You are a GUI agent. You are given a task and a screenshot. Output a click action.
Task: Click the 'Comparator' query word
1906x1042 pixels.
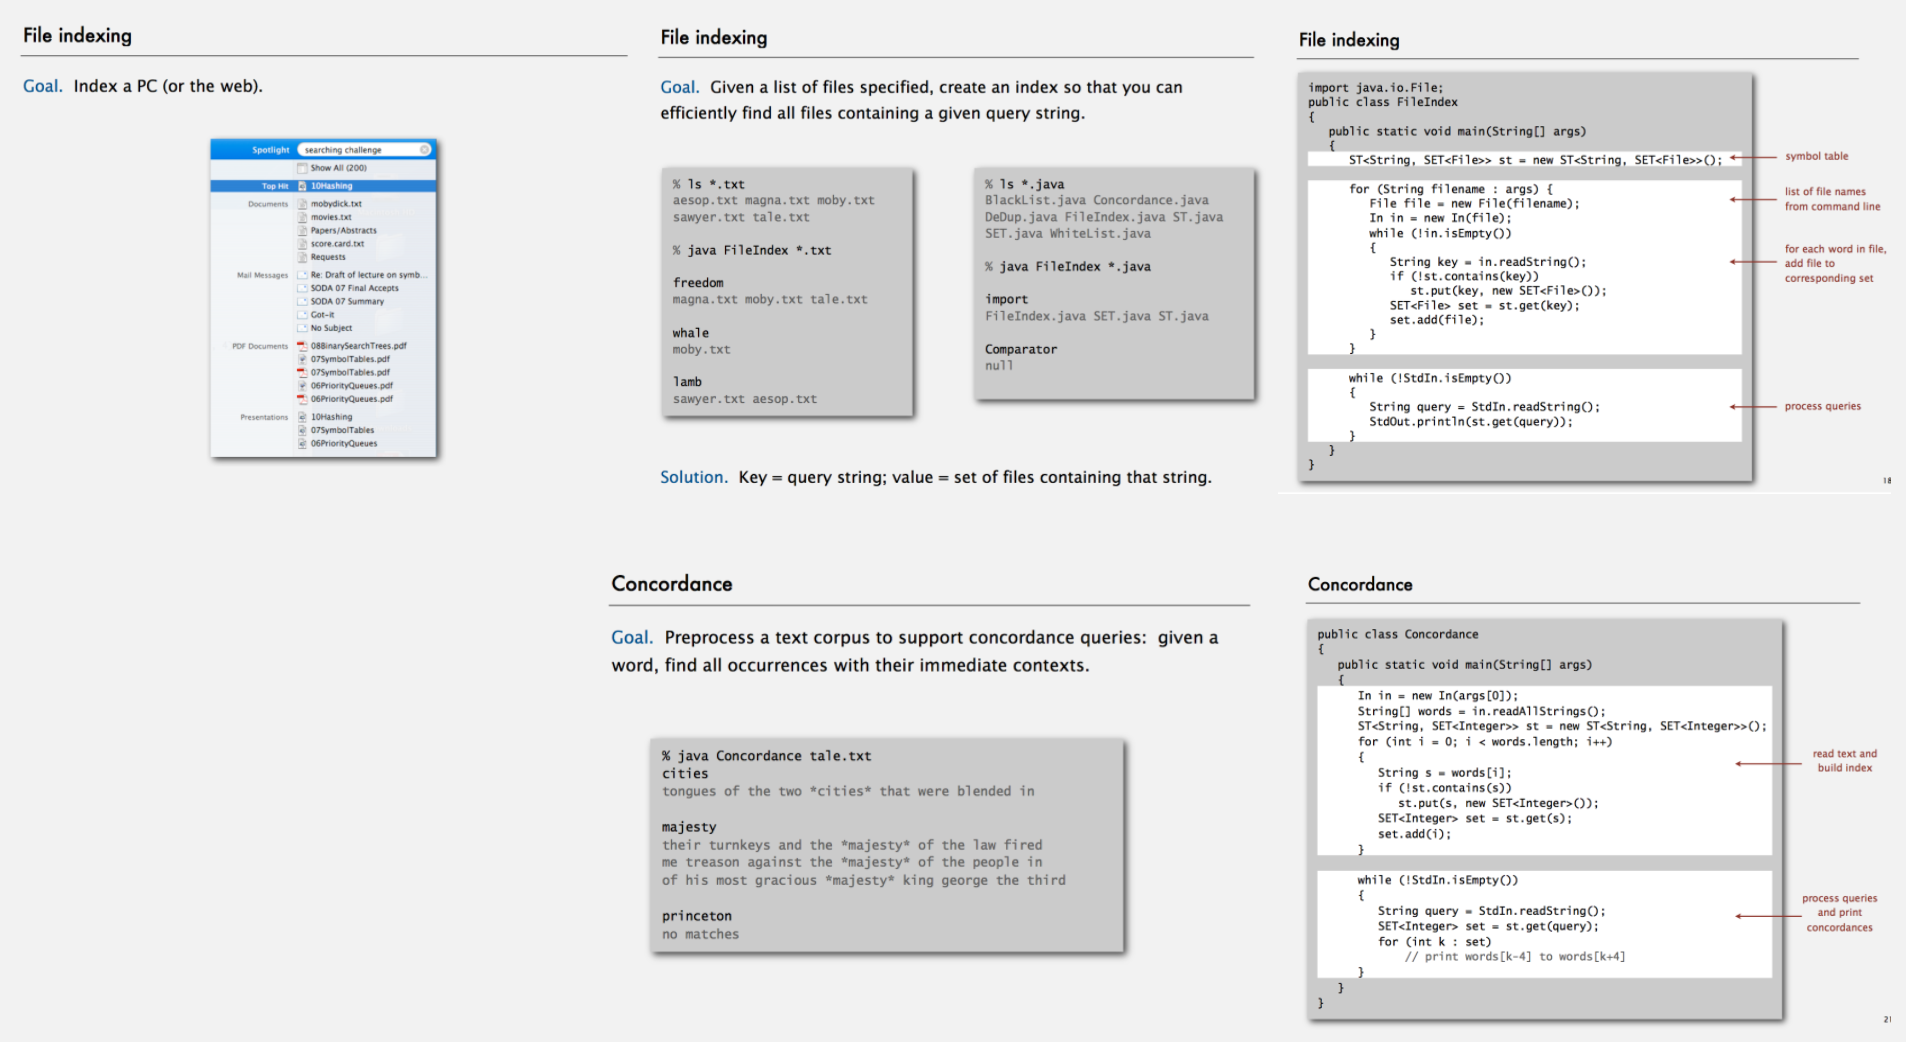click(x=1021, y=349)
